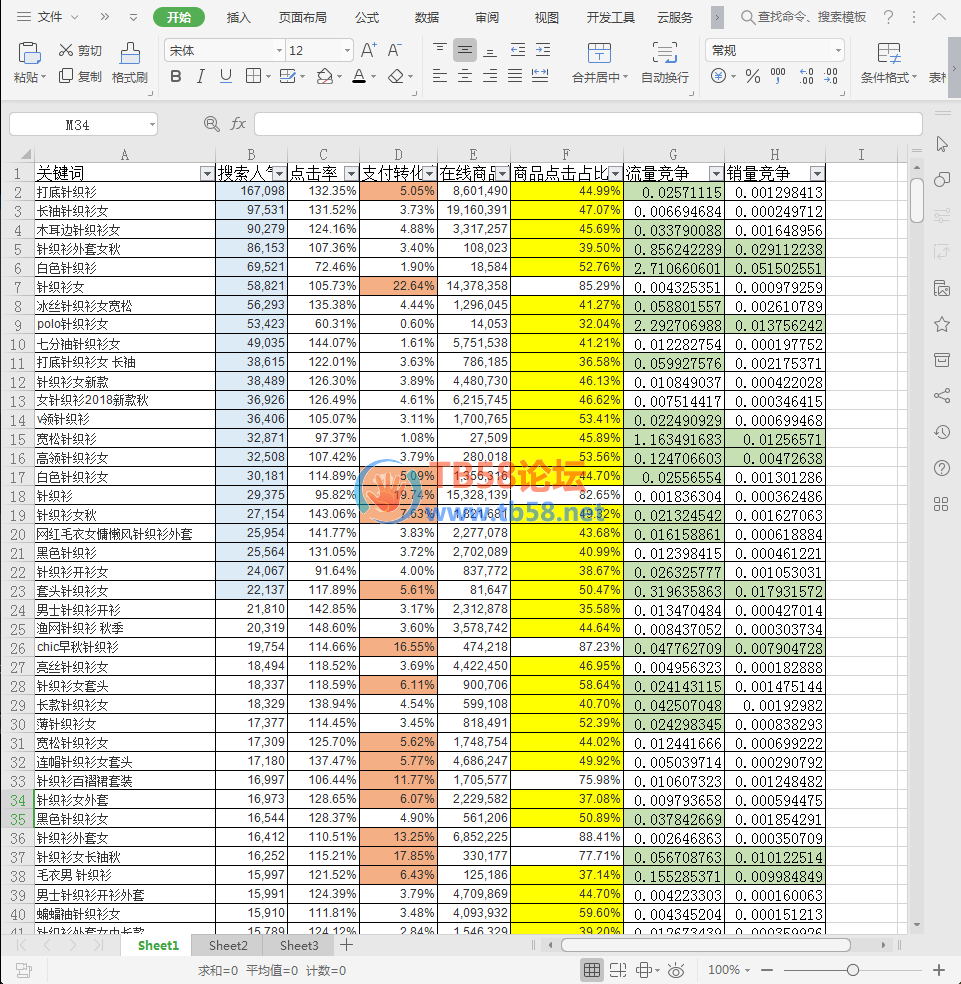The width and height of the screenshot is (961, 984).
Task: Open the number format dropdown showing 常规
Action: point(837,51)
